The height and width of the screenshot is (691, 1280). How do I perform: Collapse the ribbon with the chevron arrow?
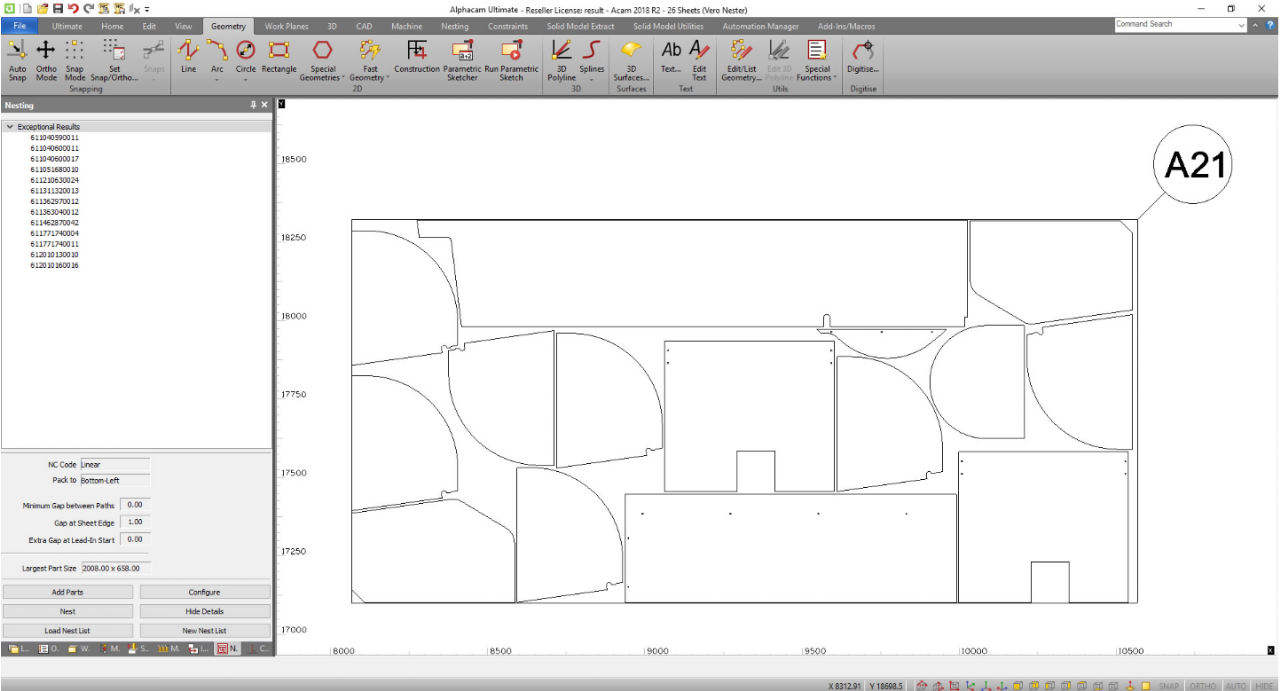(1255, 25)
